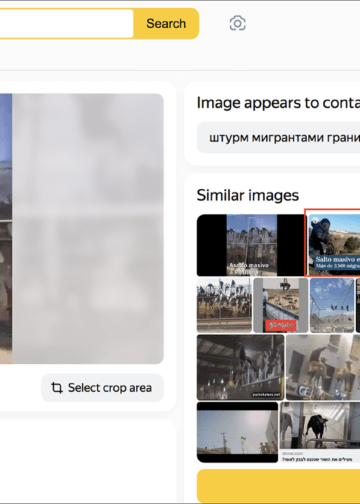The height and width of the screenshot is (504, 360).
Task: Open the camera search-by-image icon
Action: coord(237,23)
